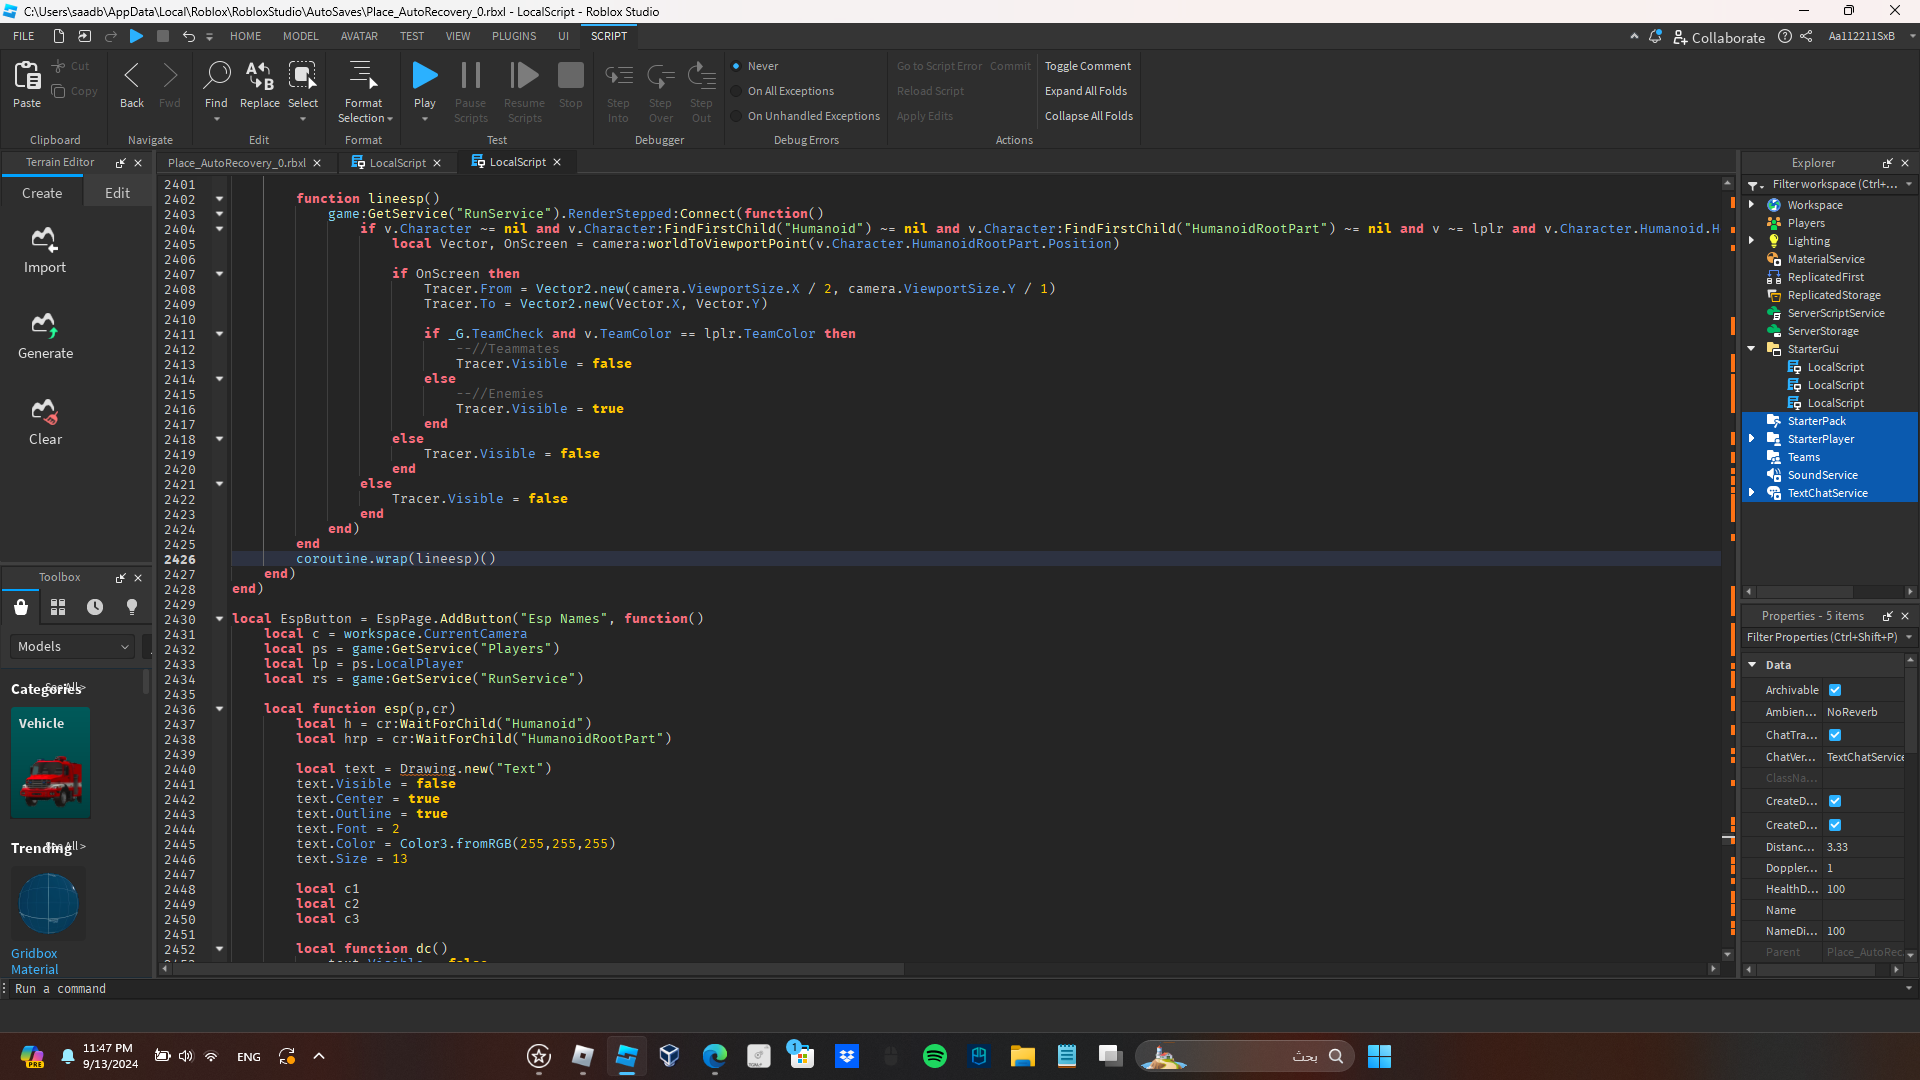Click the Filter workspace search field
Screen dimensions: 1920x1080
[1833, 184]
